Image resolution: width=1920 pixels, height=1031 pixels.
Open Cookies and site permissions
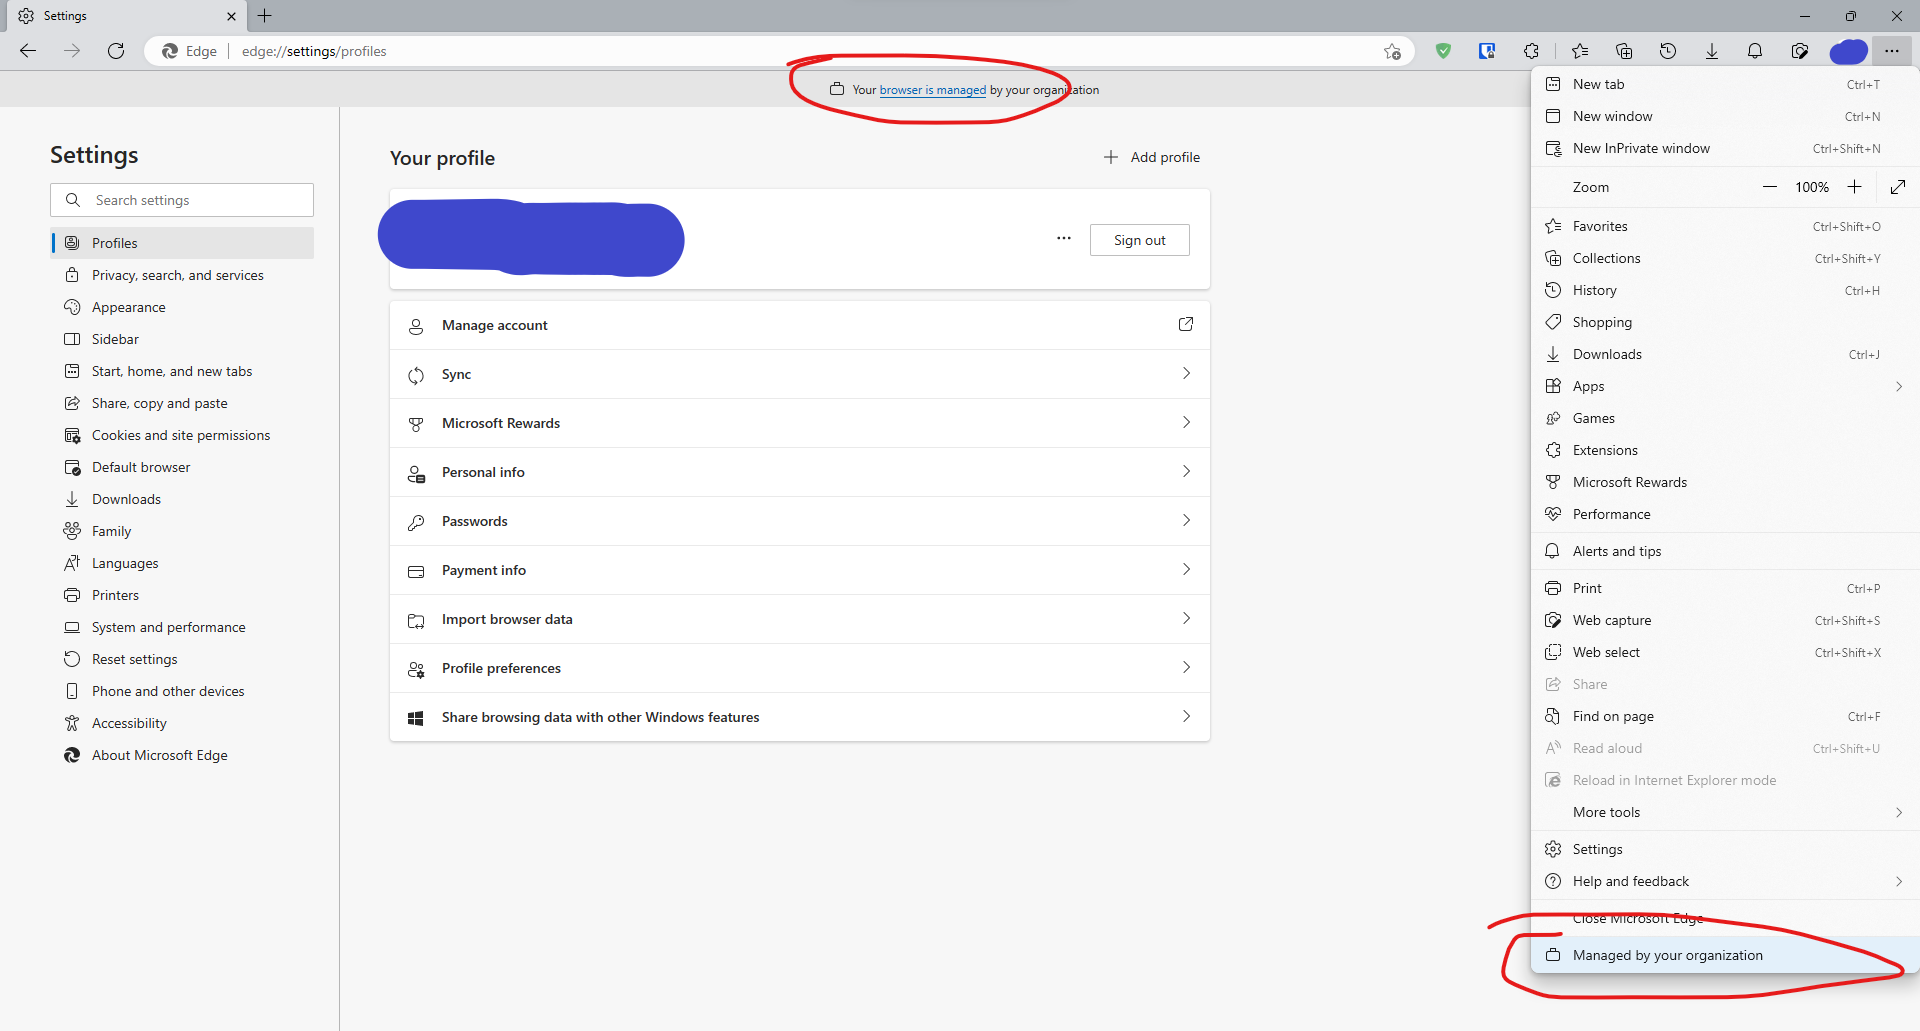coord(182,435)
